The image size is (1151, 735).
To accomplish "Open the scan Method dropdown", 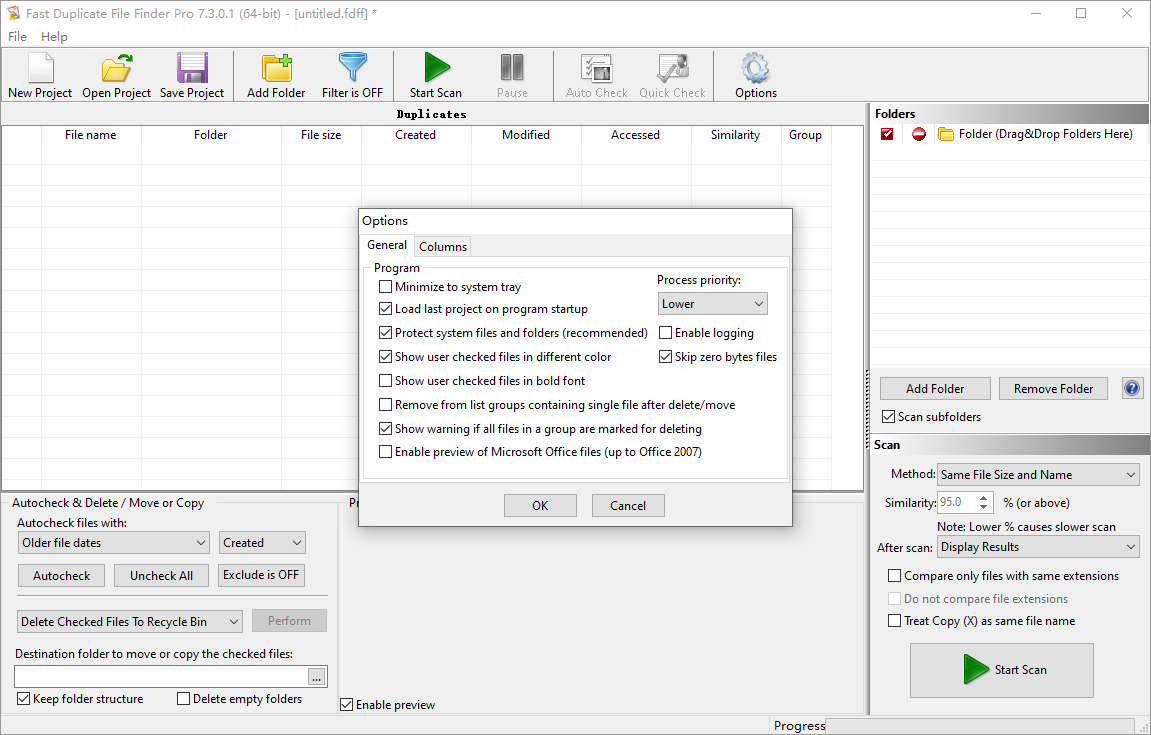I will tap(1038, 474).
